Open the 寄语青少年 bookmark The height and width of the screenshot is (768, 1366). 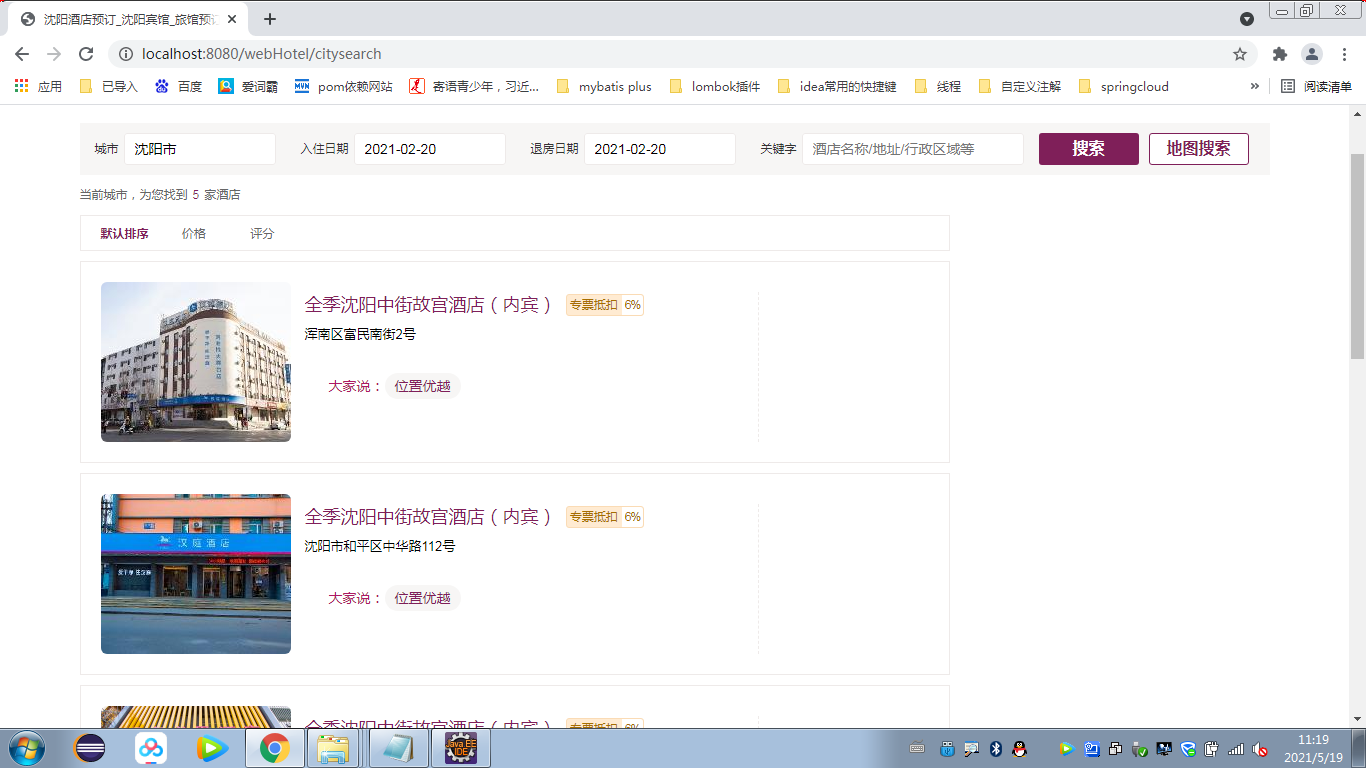click(474, 87)
